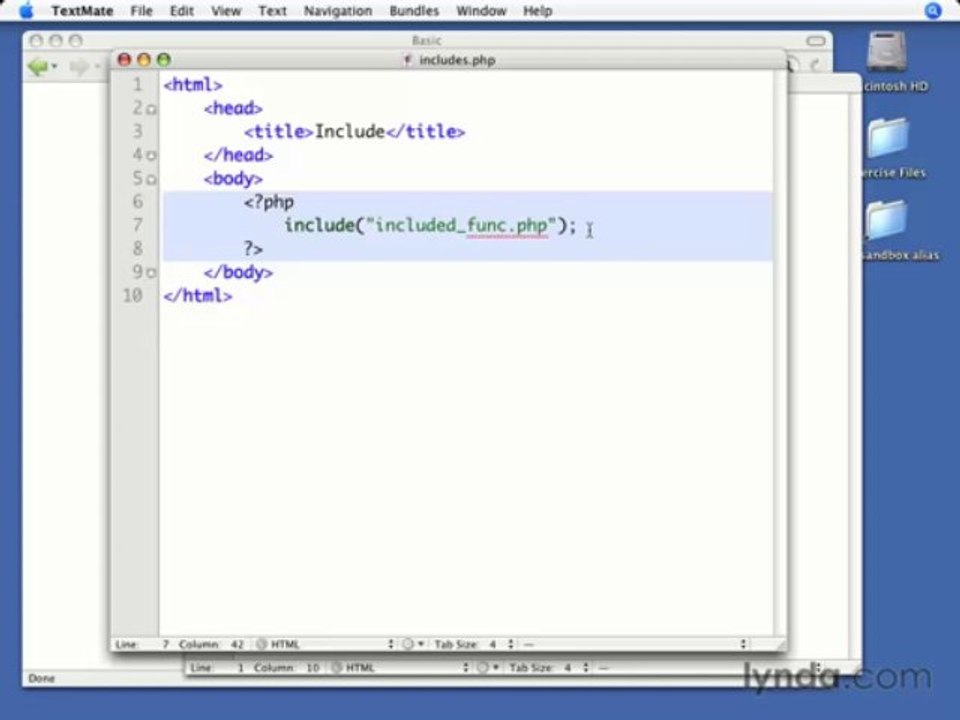
Task: Collapse fold marker on line 2 head
Action: [x=151, y=110]
